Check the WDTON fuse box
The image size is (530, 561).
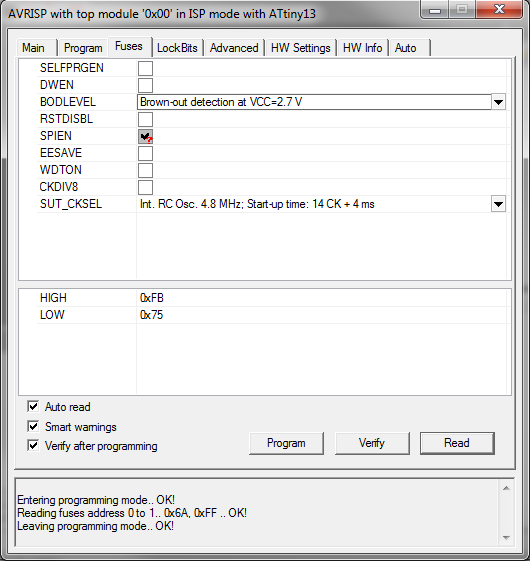145,170
